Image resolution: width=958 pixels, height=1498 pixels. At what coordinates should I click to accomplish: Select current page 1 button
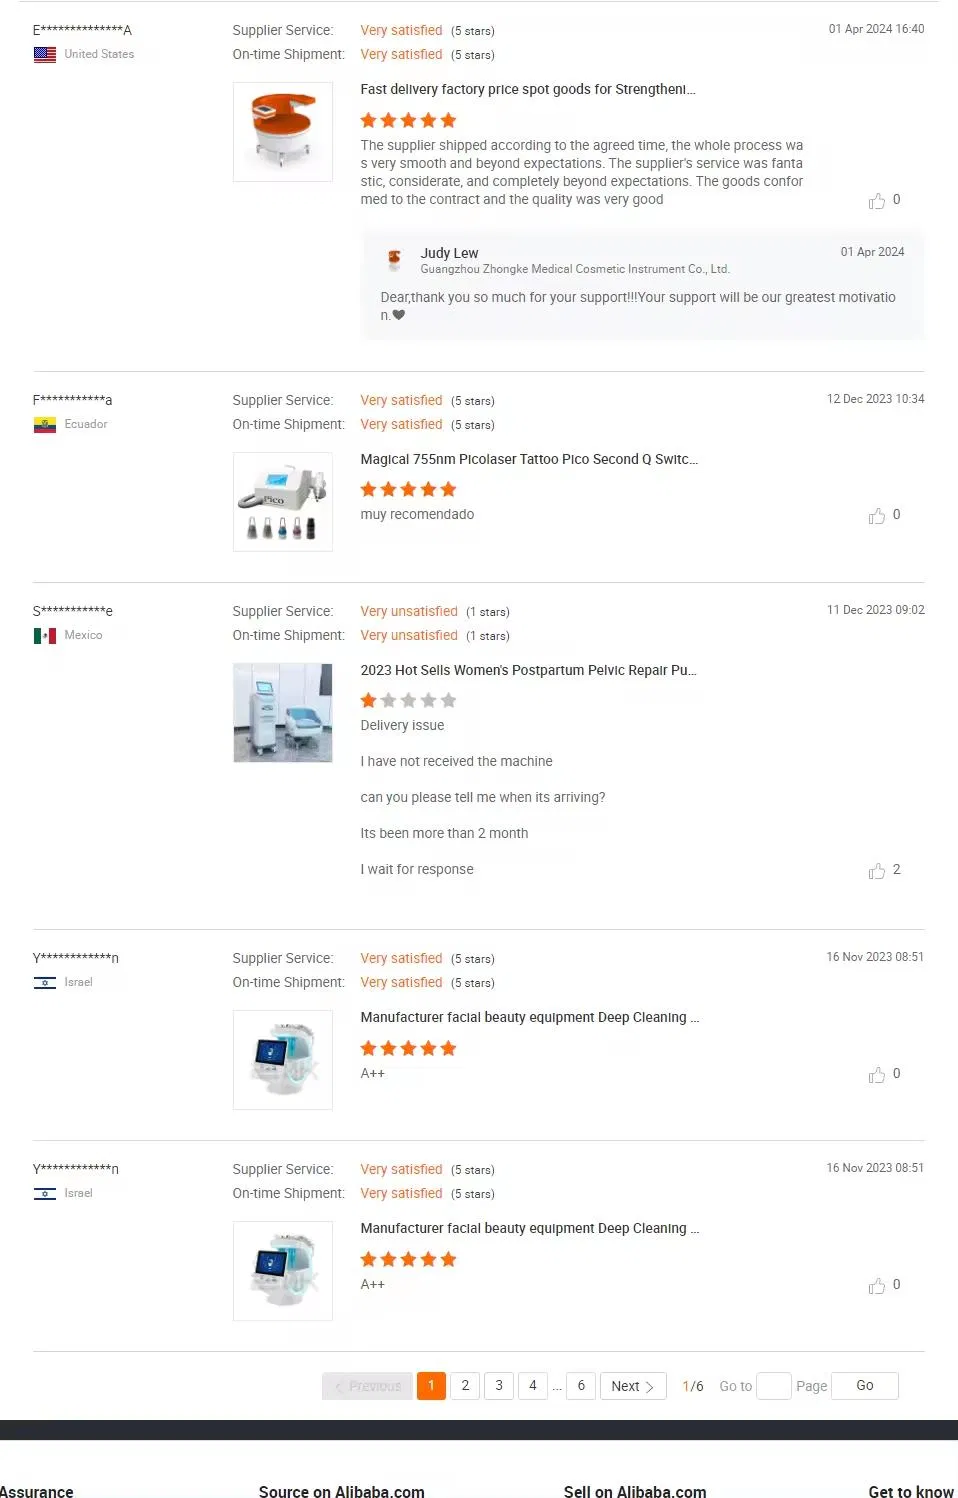click(x=431, y=1386)
